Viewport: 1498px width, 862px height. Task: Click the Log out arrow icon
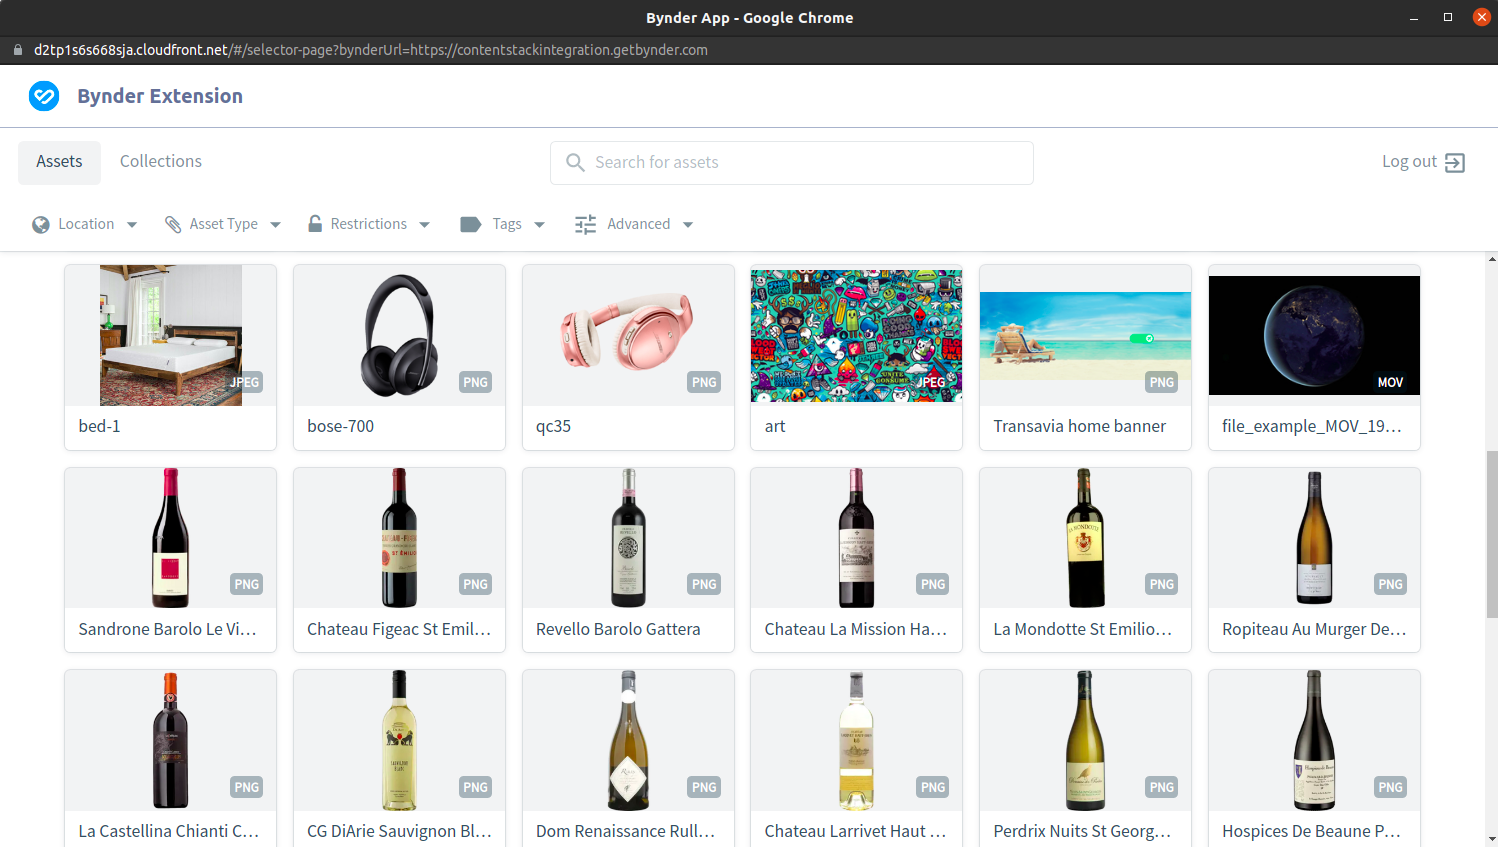pyautogui.click(x=1455, y=163)
